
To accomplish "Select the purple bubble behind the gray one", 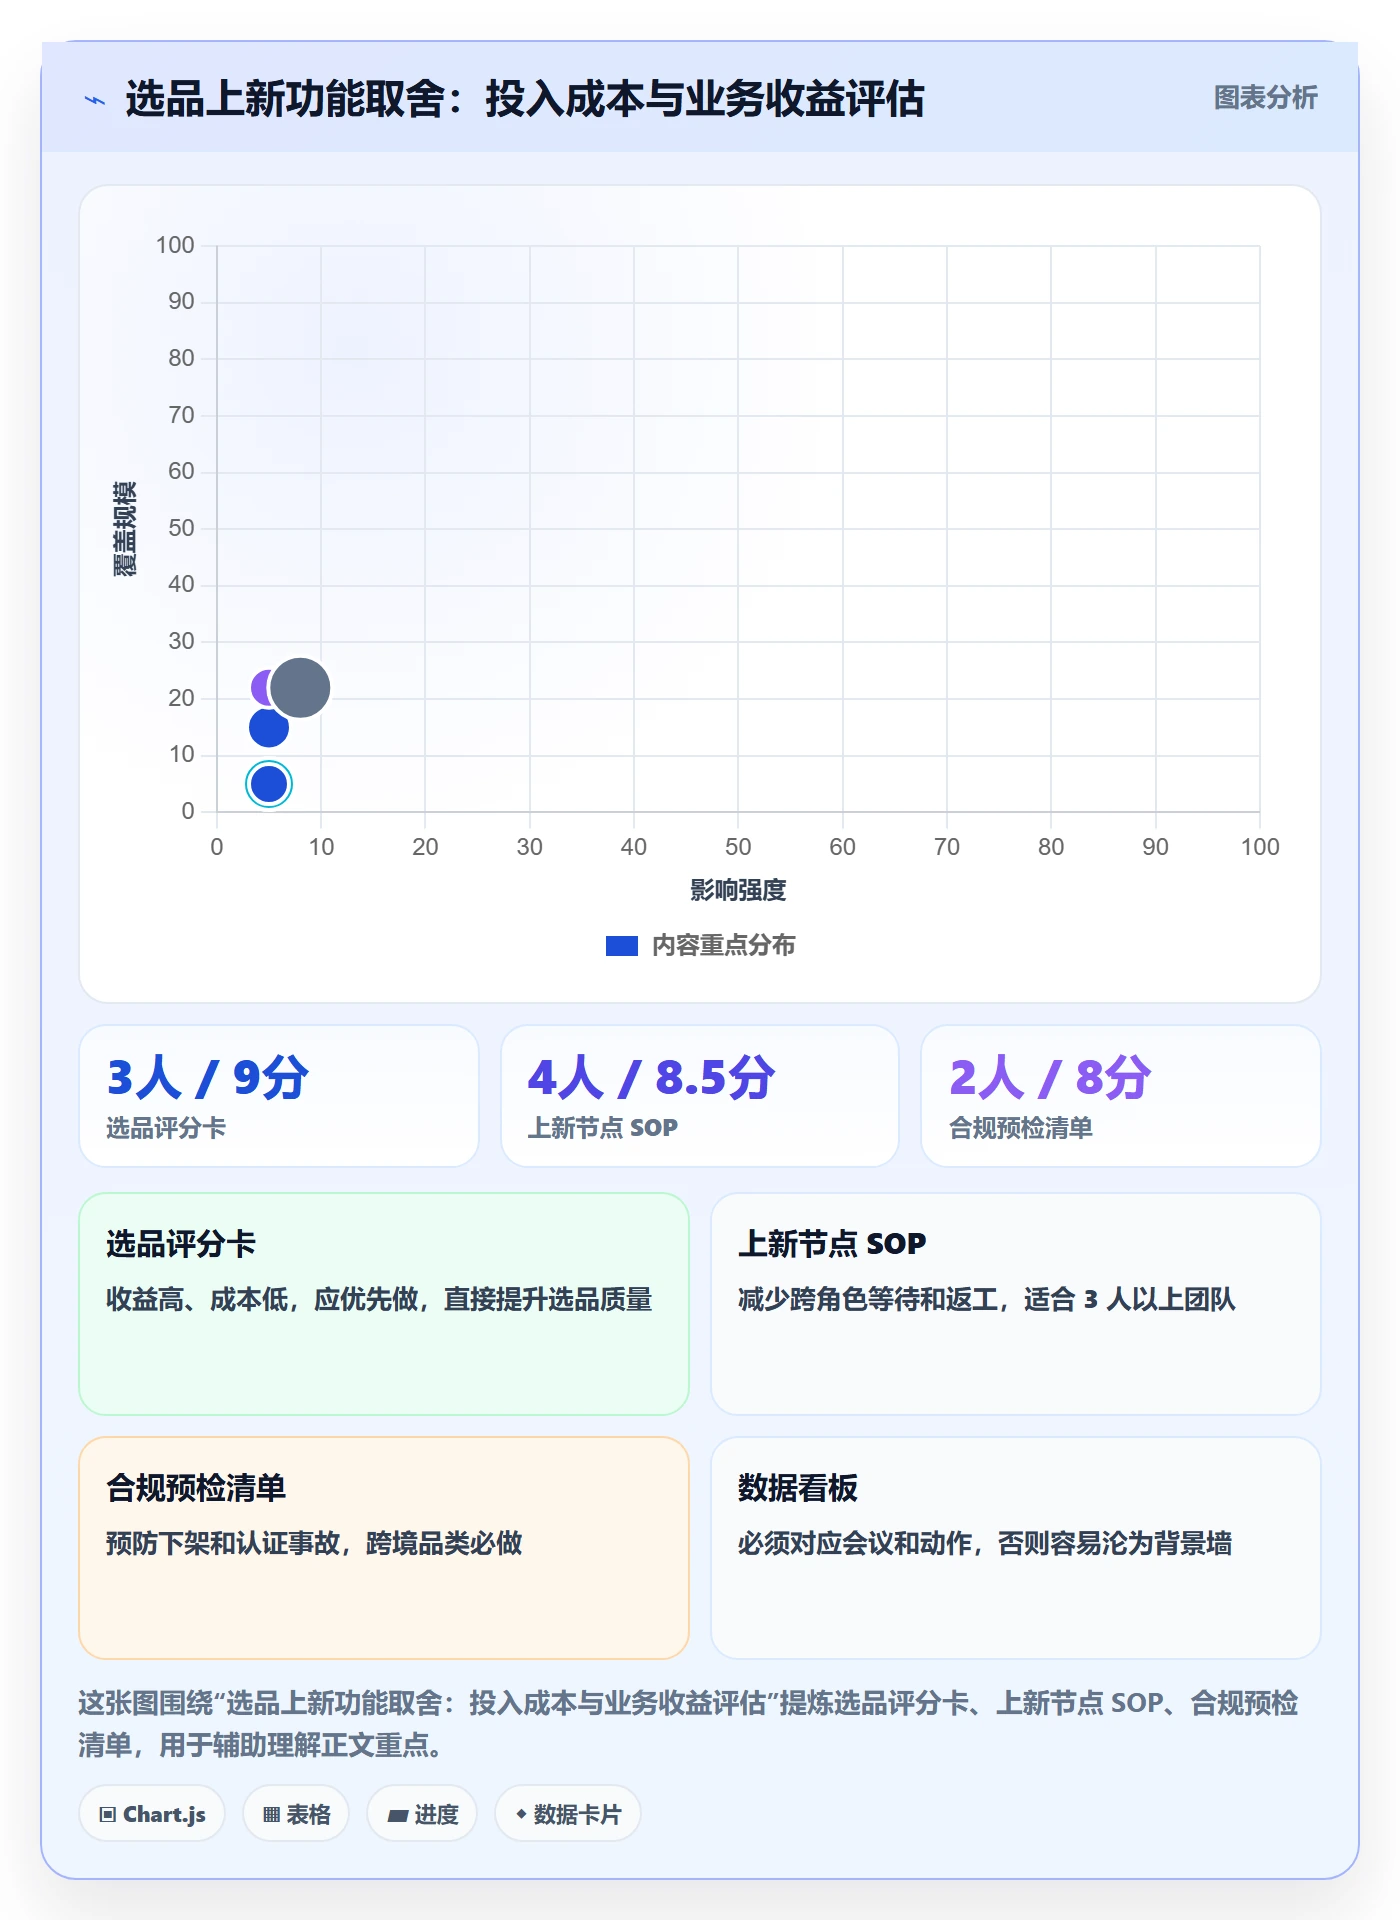I will click(260, 688).
